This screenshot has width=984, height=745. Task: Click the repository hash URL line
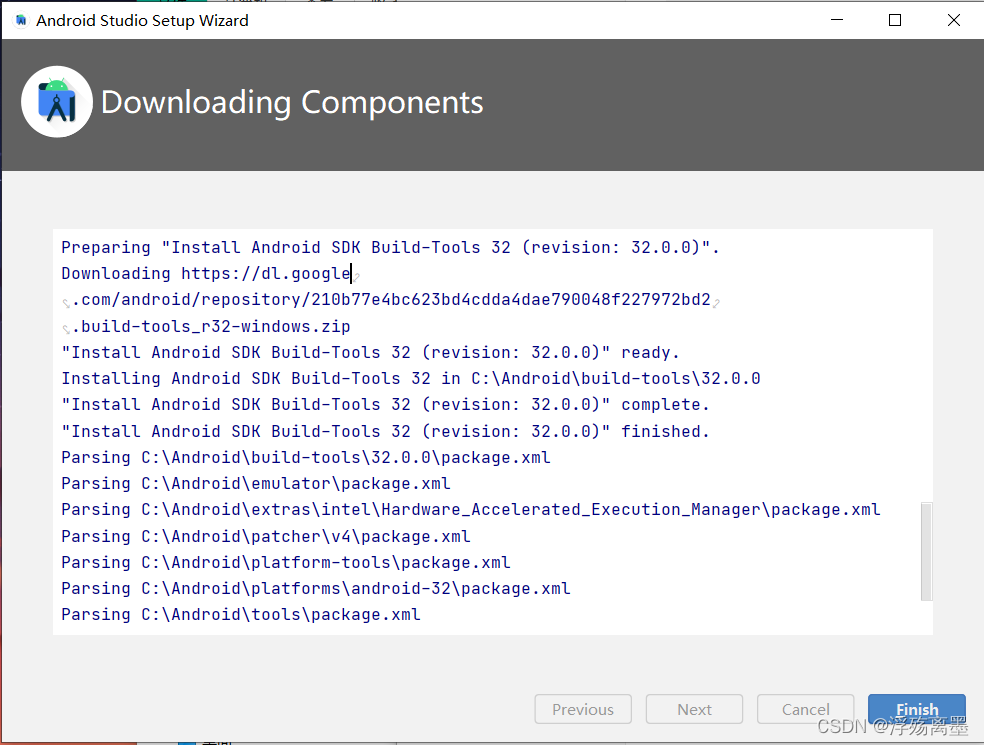(392, 299)
